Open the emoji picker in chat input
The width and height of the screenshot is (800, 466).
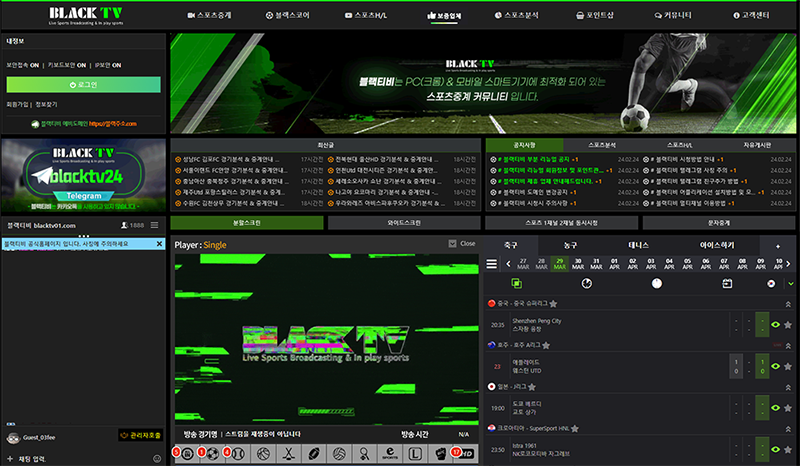[x=157, y=459]
